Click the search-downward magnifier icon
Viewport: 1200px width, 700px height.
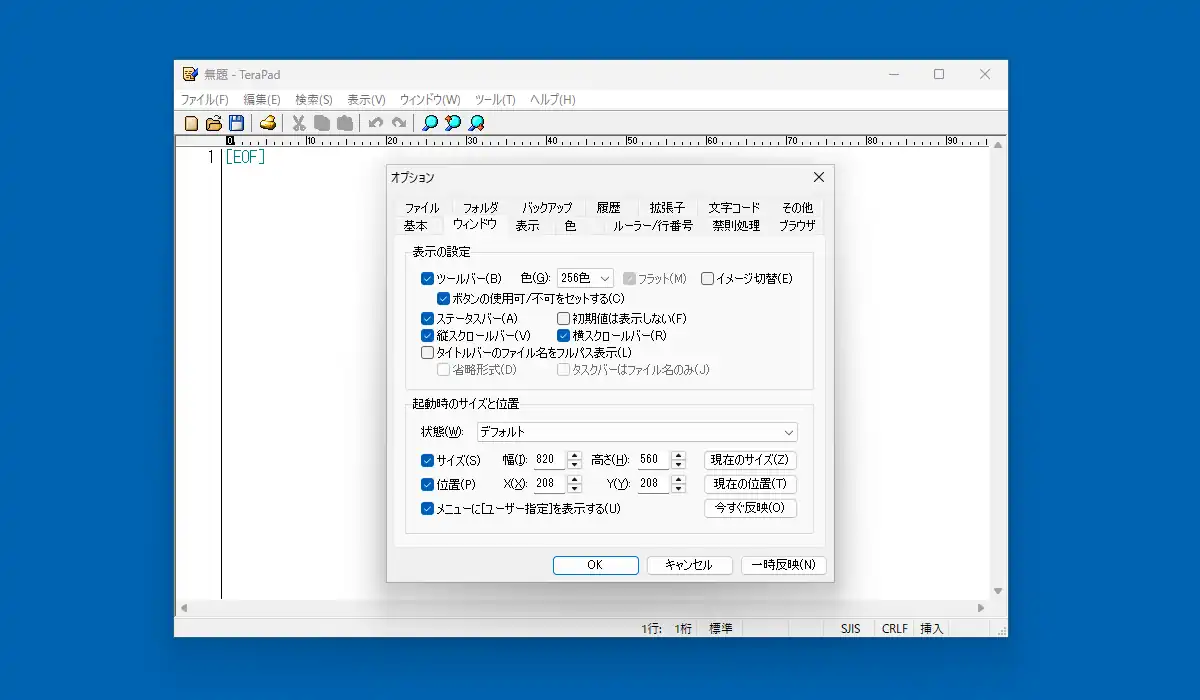tap(477, 123)
